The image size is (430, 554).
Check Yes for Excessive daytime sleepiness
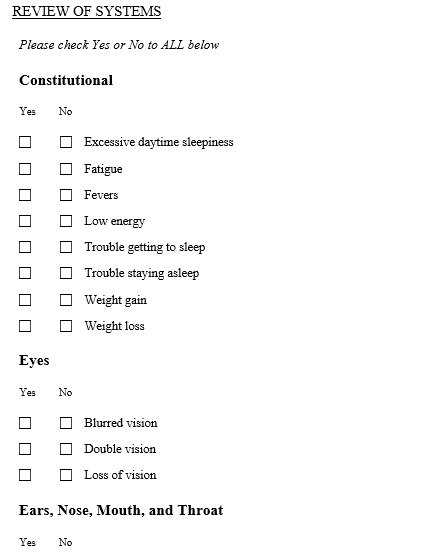pos(25,142)
